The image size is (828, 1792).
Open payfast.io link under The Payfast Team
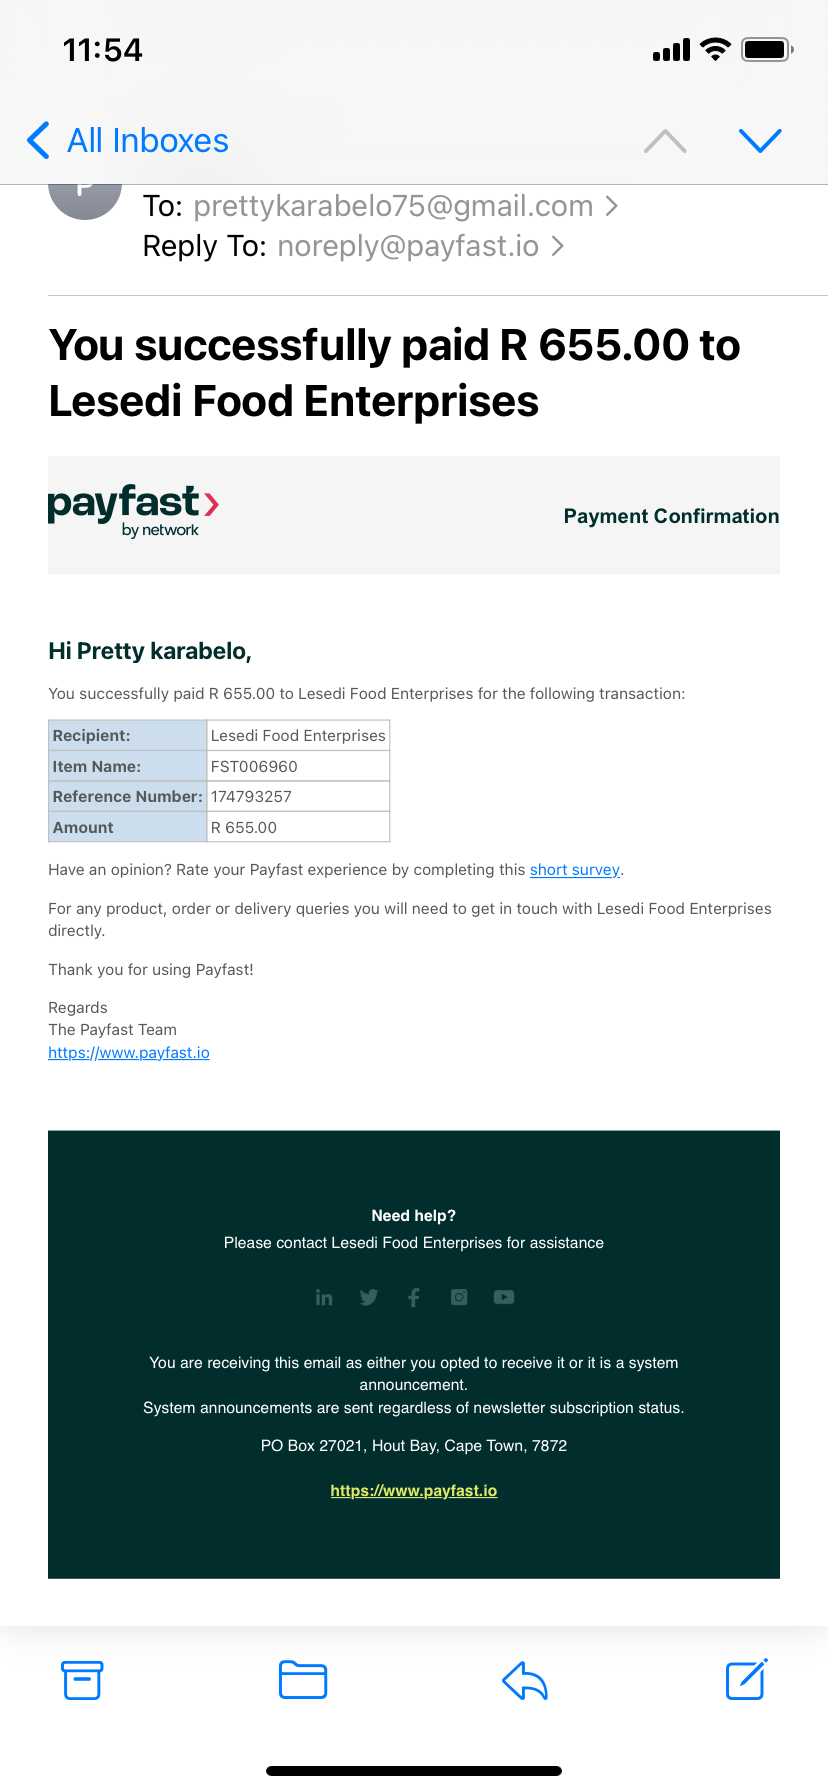pyautogui.click(x=129, y=1052)
